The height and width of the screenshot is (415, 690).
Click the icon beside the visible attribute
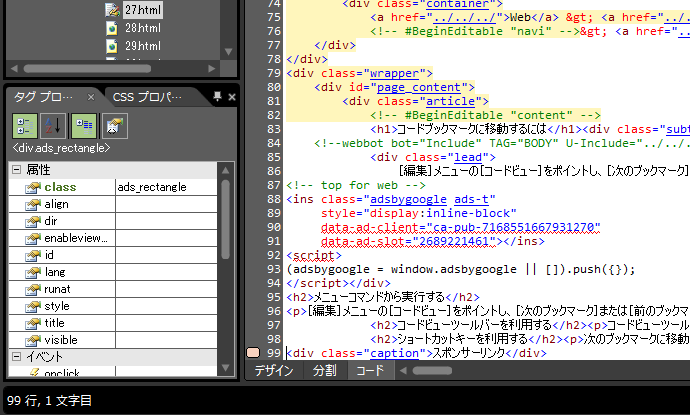click(33, 340)
